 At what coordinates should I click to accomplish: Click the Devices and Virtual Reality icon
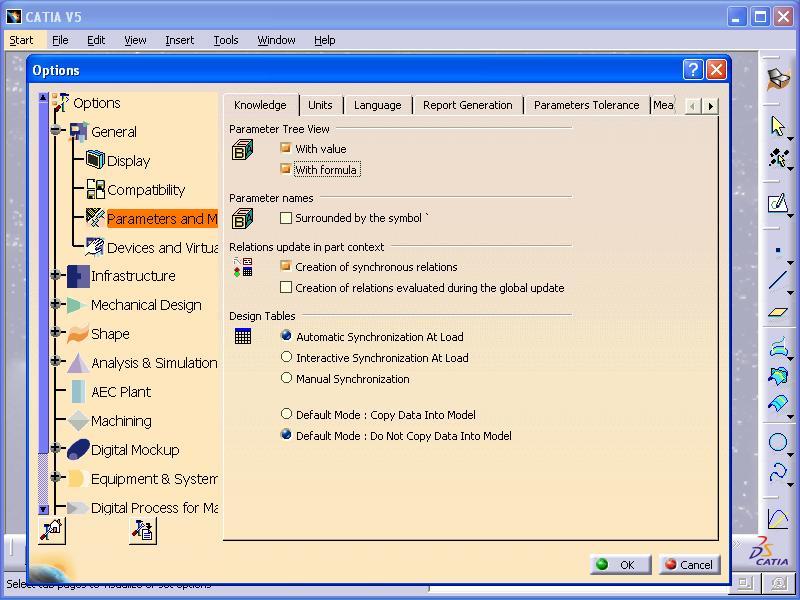(95, 247)
